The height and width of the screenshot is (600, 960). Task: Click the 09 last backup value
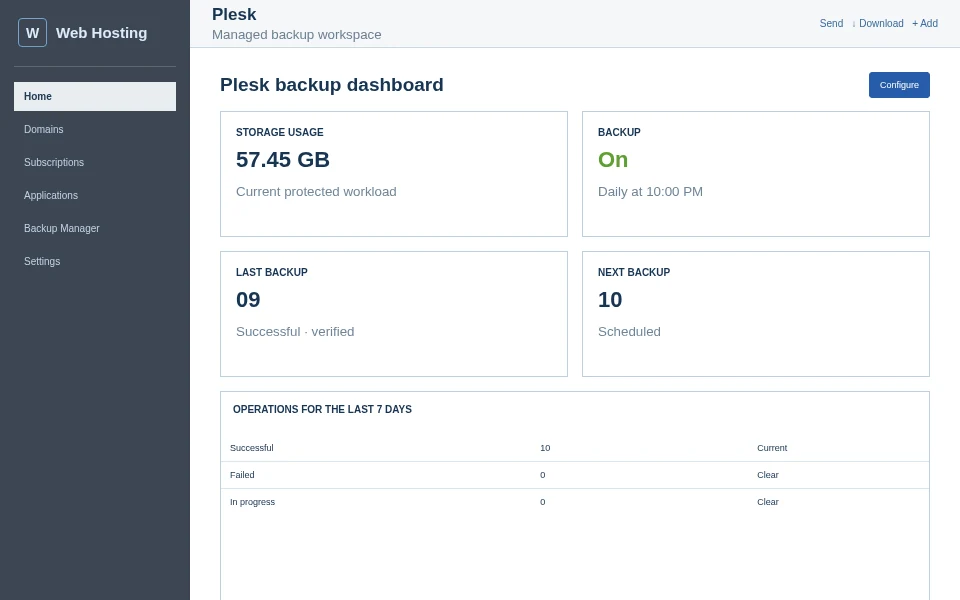248,300
